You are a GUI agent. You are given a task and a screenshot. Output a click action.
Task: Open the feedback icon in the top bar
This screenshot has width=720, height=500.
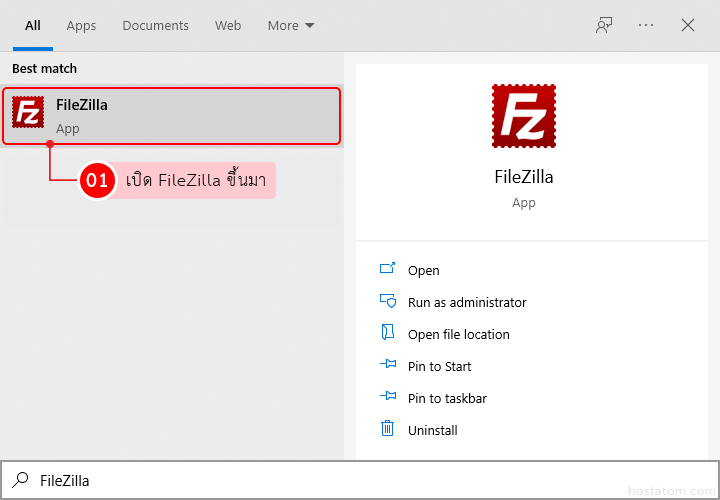coord(604,25)
